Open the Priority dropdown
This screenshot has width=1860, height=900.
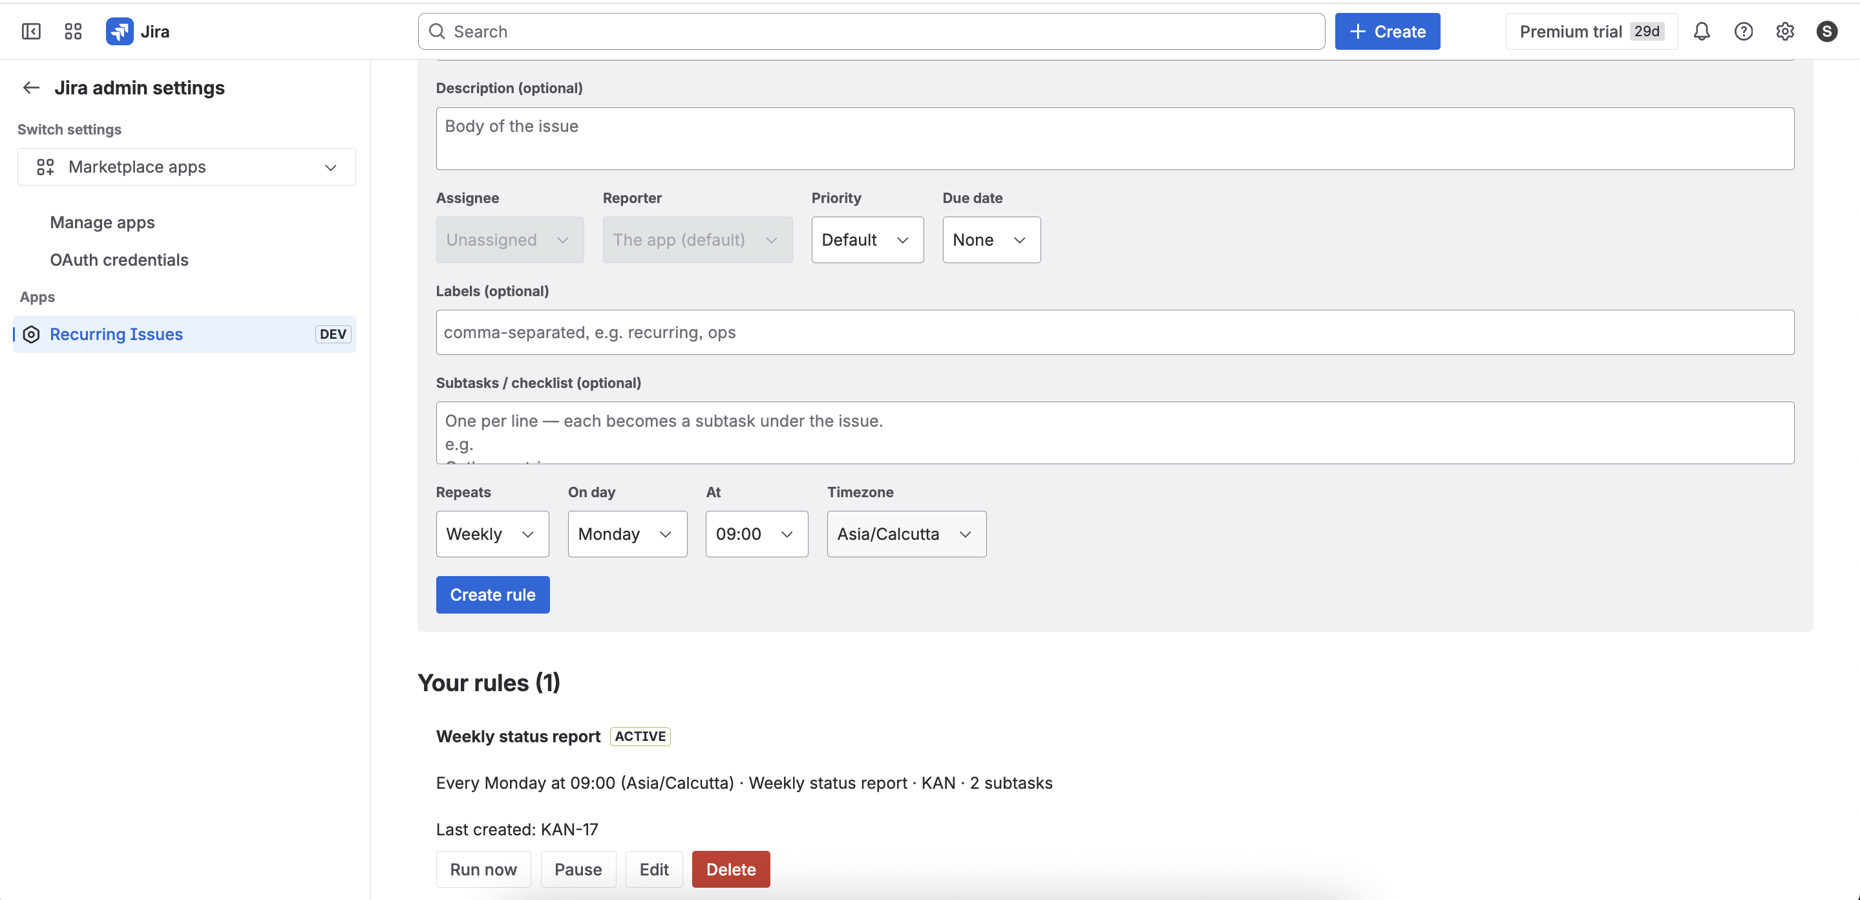coord(867,240)
